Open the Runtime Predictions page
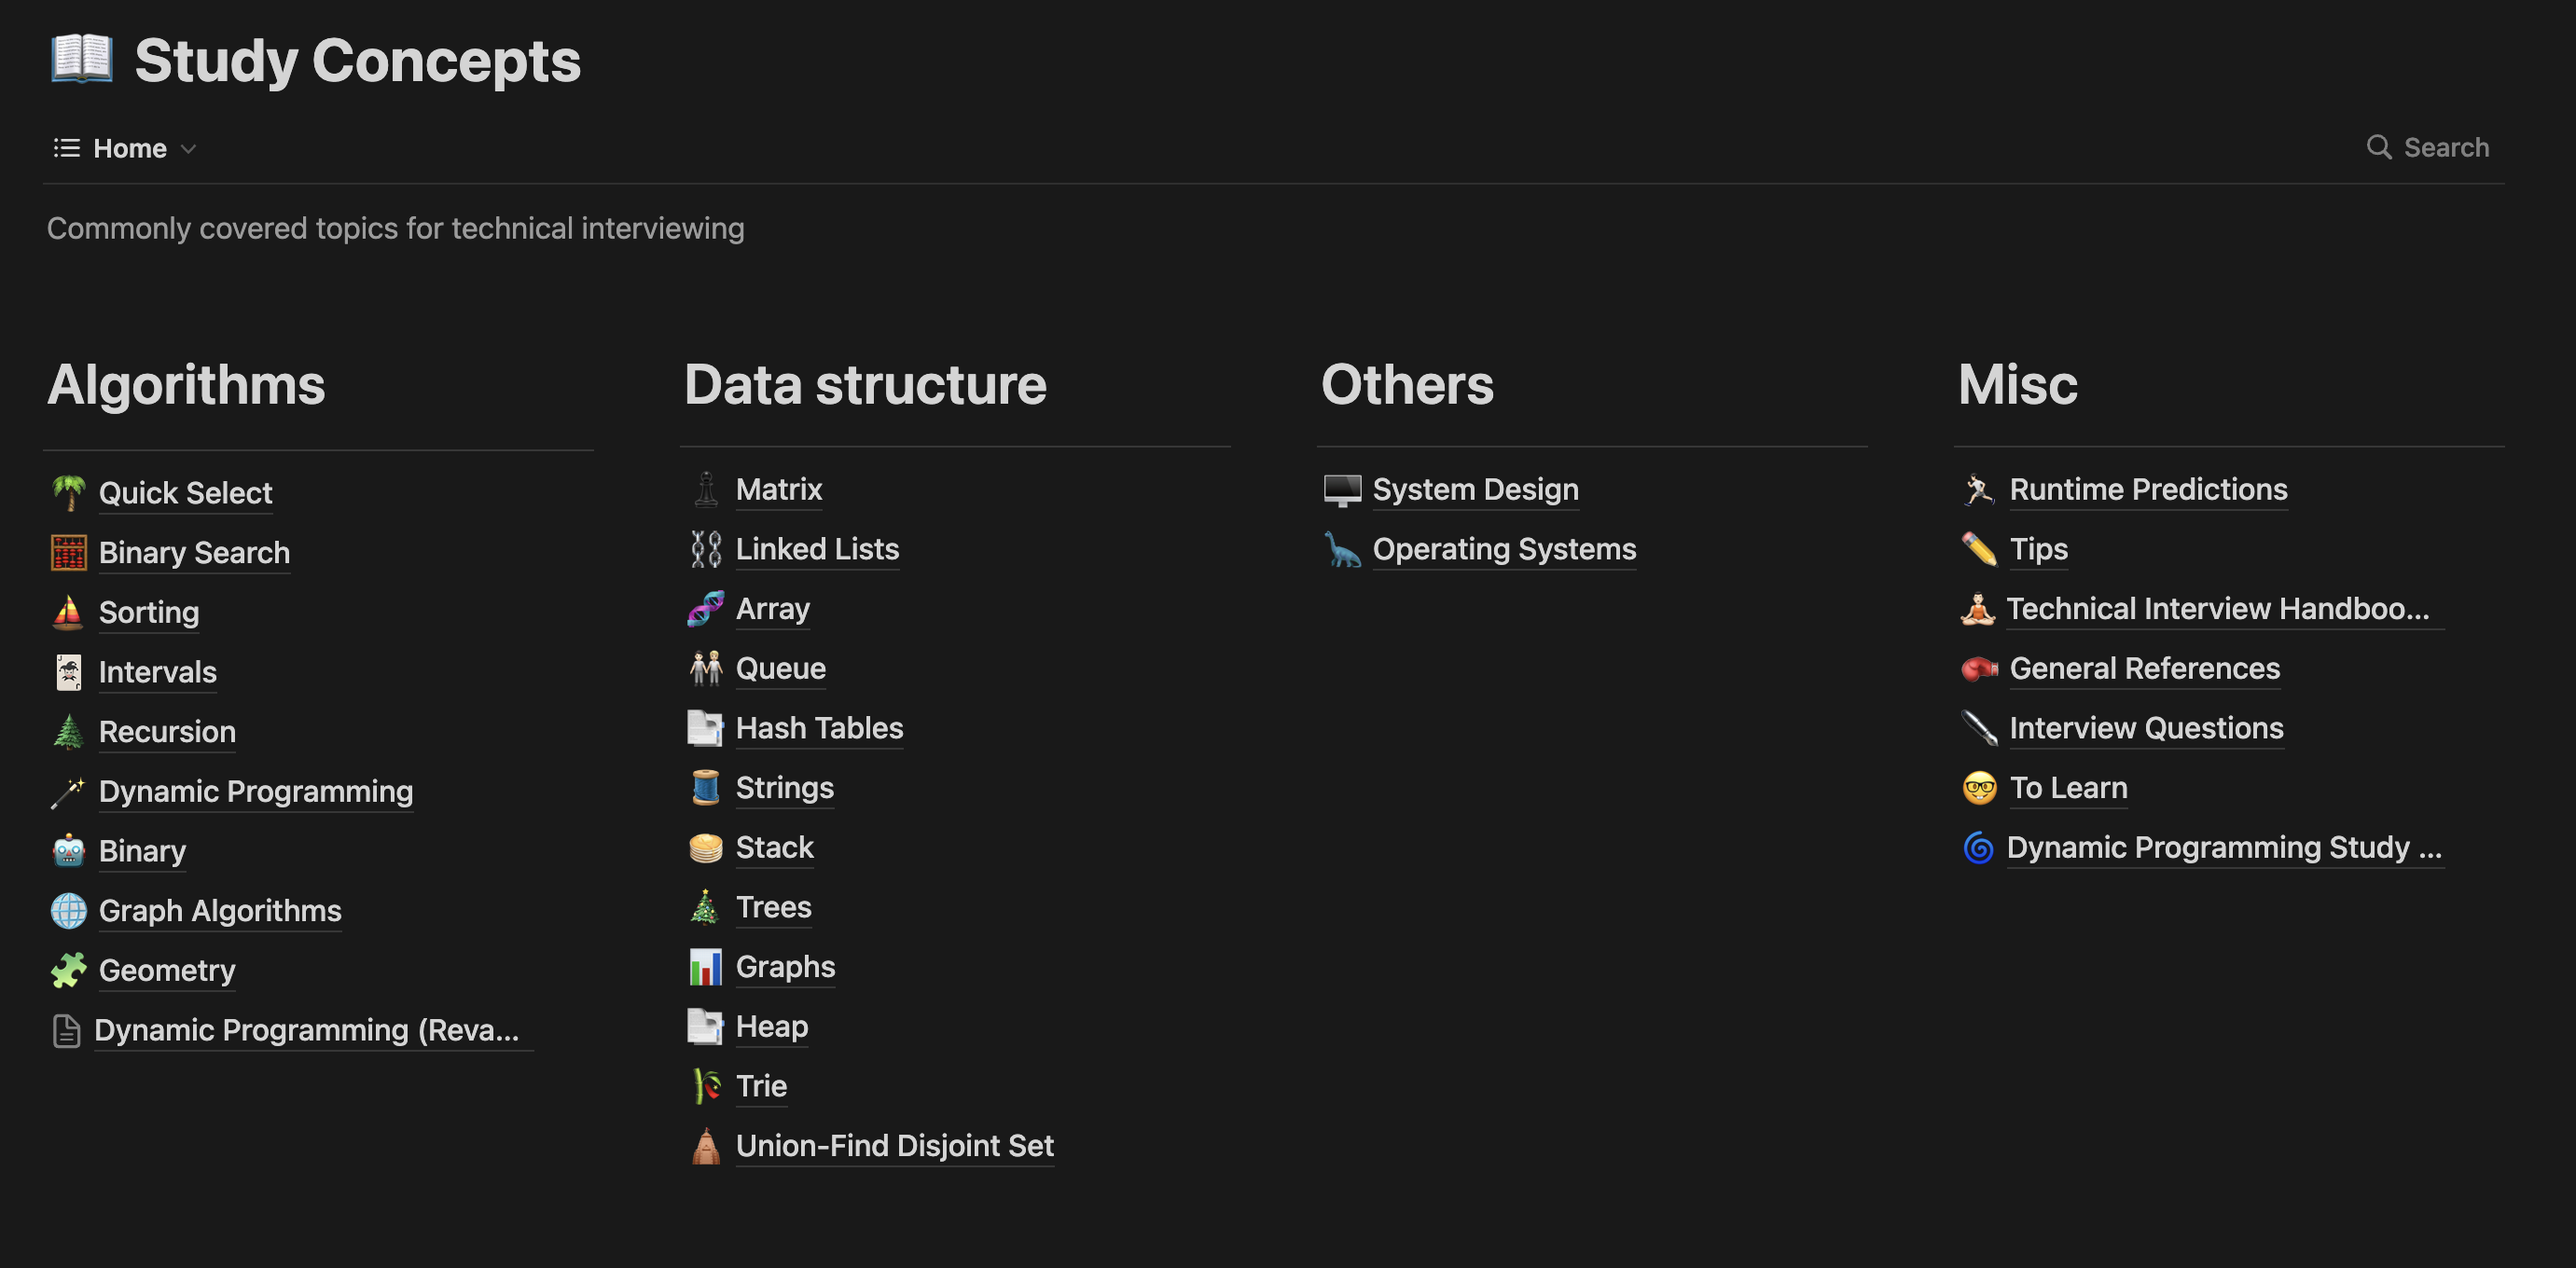2576x1268 pixels. (x=2148, y=489)
